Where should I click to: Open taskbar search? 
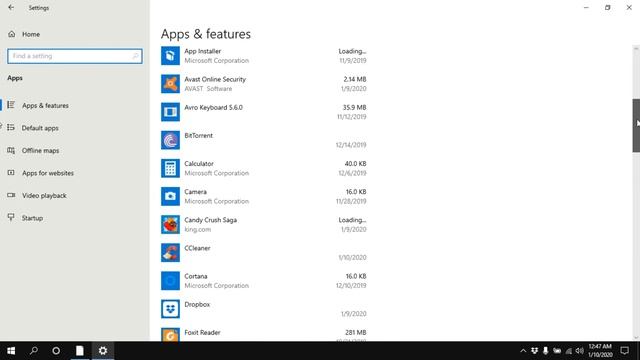pyautogui.click(x=34, y=351)
